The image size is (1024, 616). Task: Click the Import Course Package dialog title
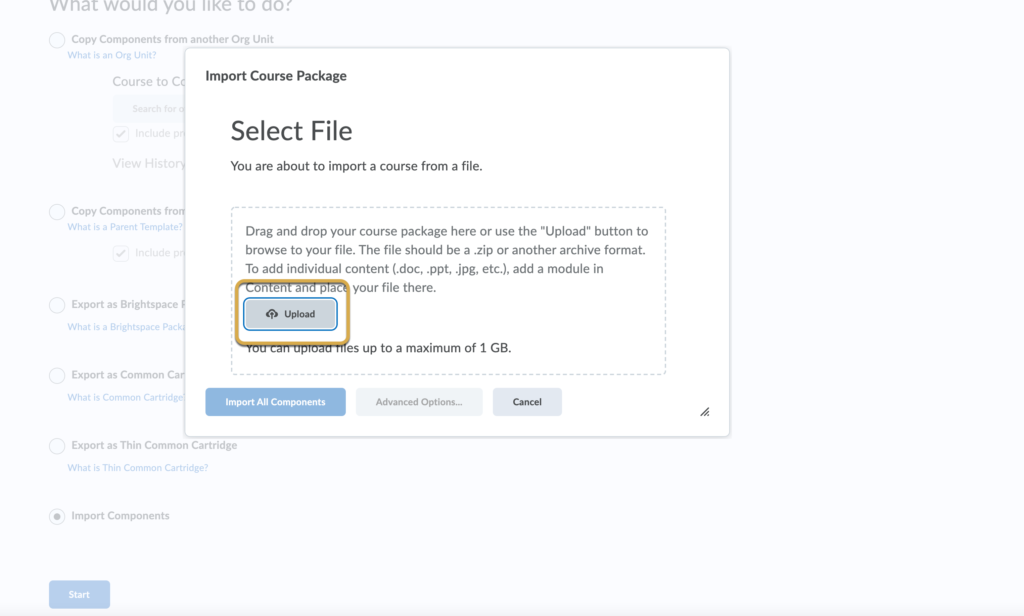[x=276, y=76]
